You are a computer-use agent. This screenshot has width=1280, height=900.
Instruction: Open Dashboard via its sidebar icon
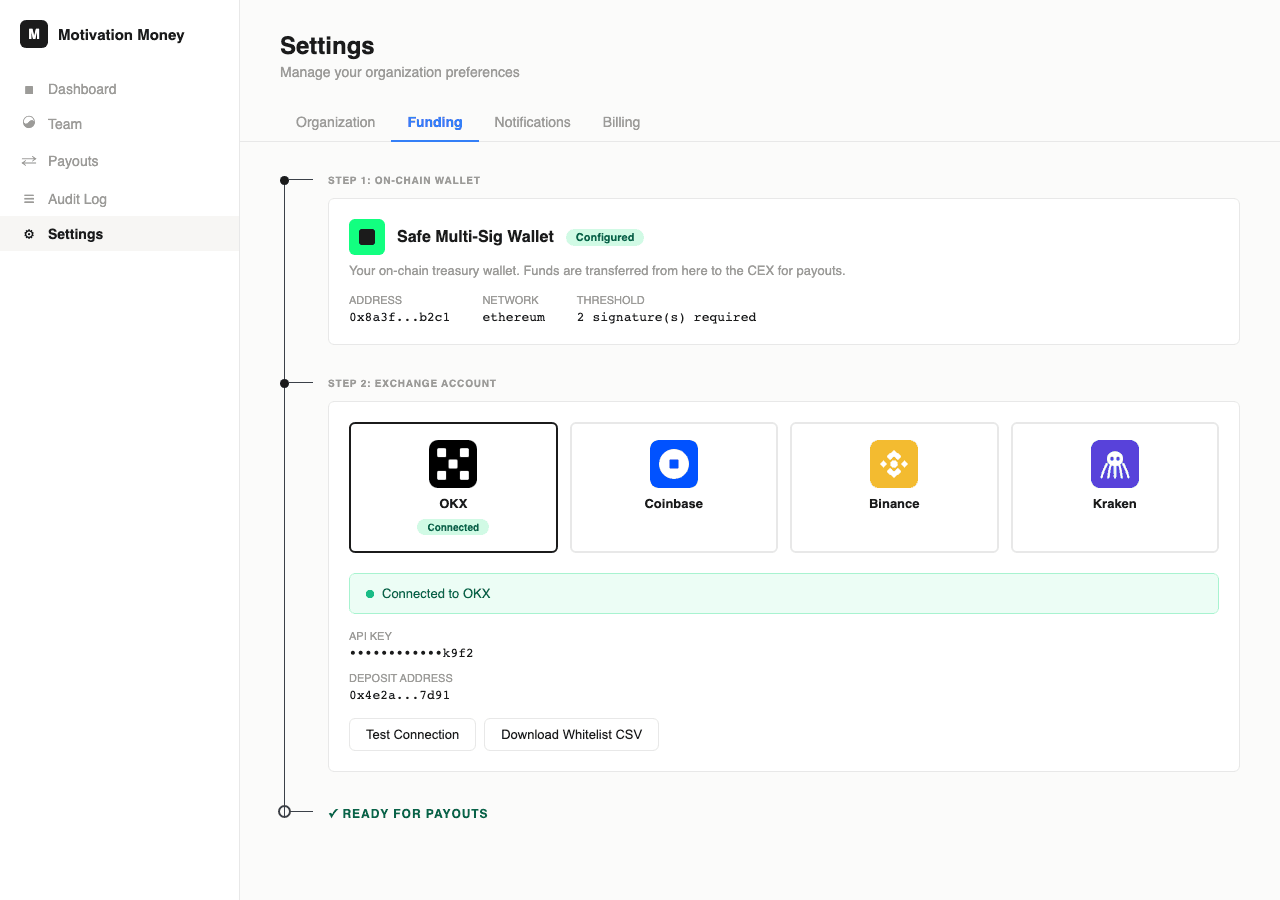pos(29,90)
